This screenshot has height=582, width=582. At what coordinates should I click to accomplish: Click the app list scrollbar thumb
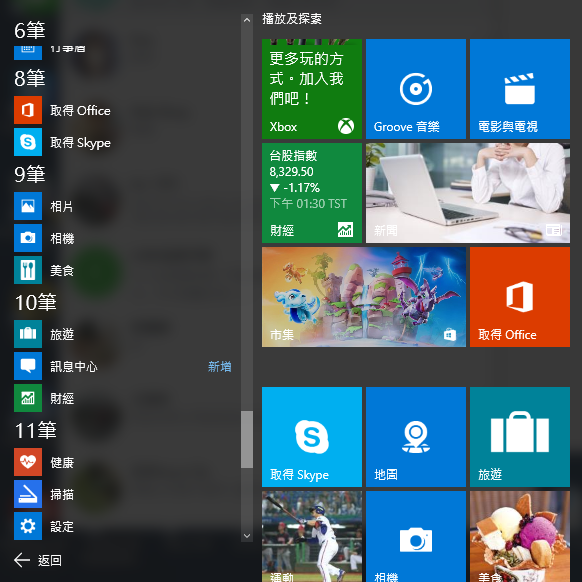tap(247, 439)
